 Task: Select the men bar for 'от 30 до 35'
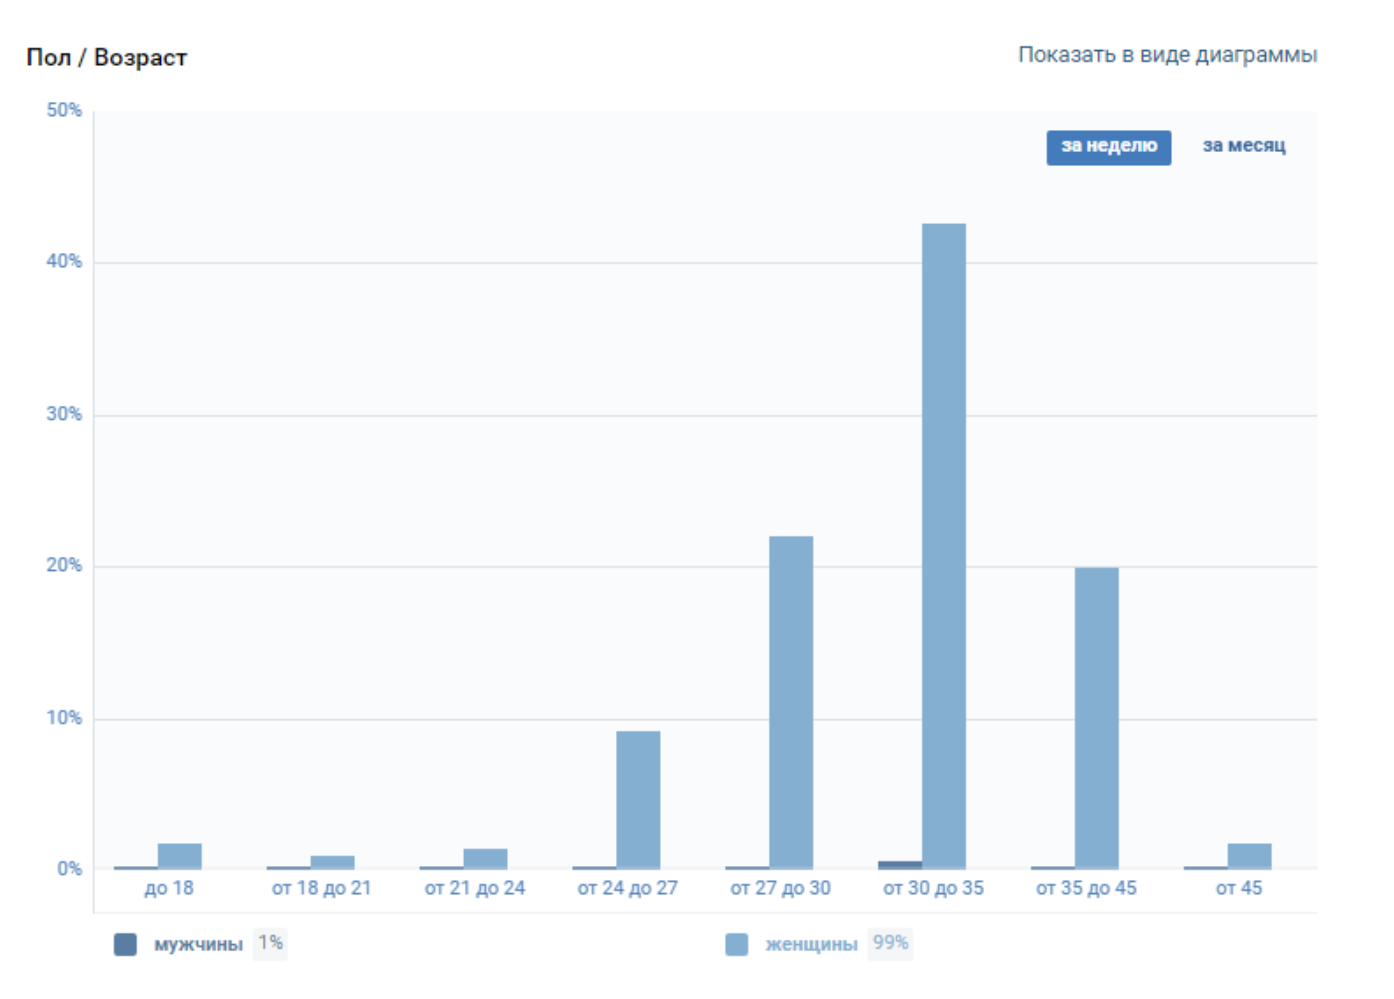pos(900,865)
